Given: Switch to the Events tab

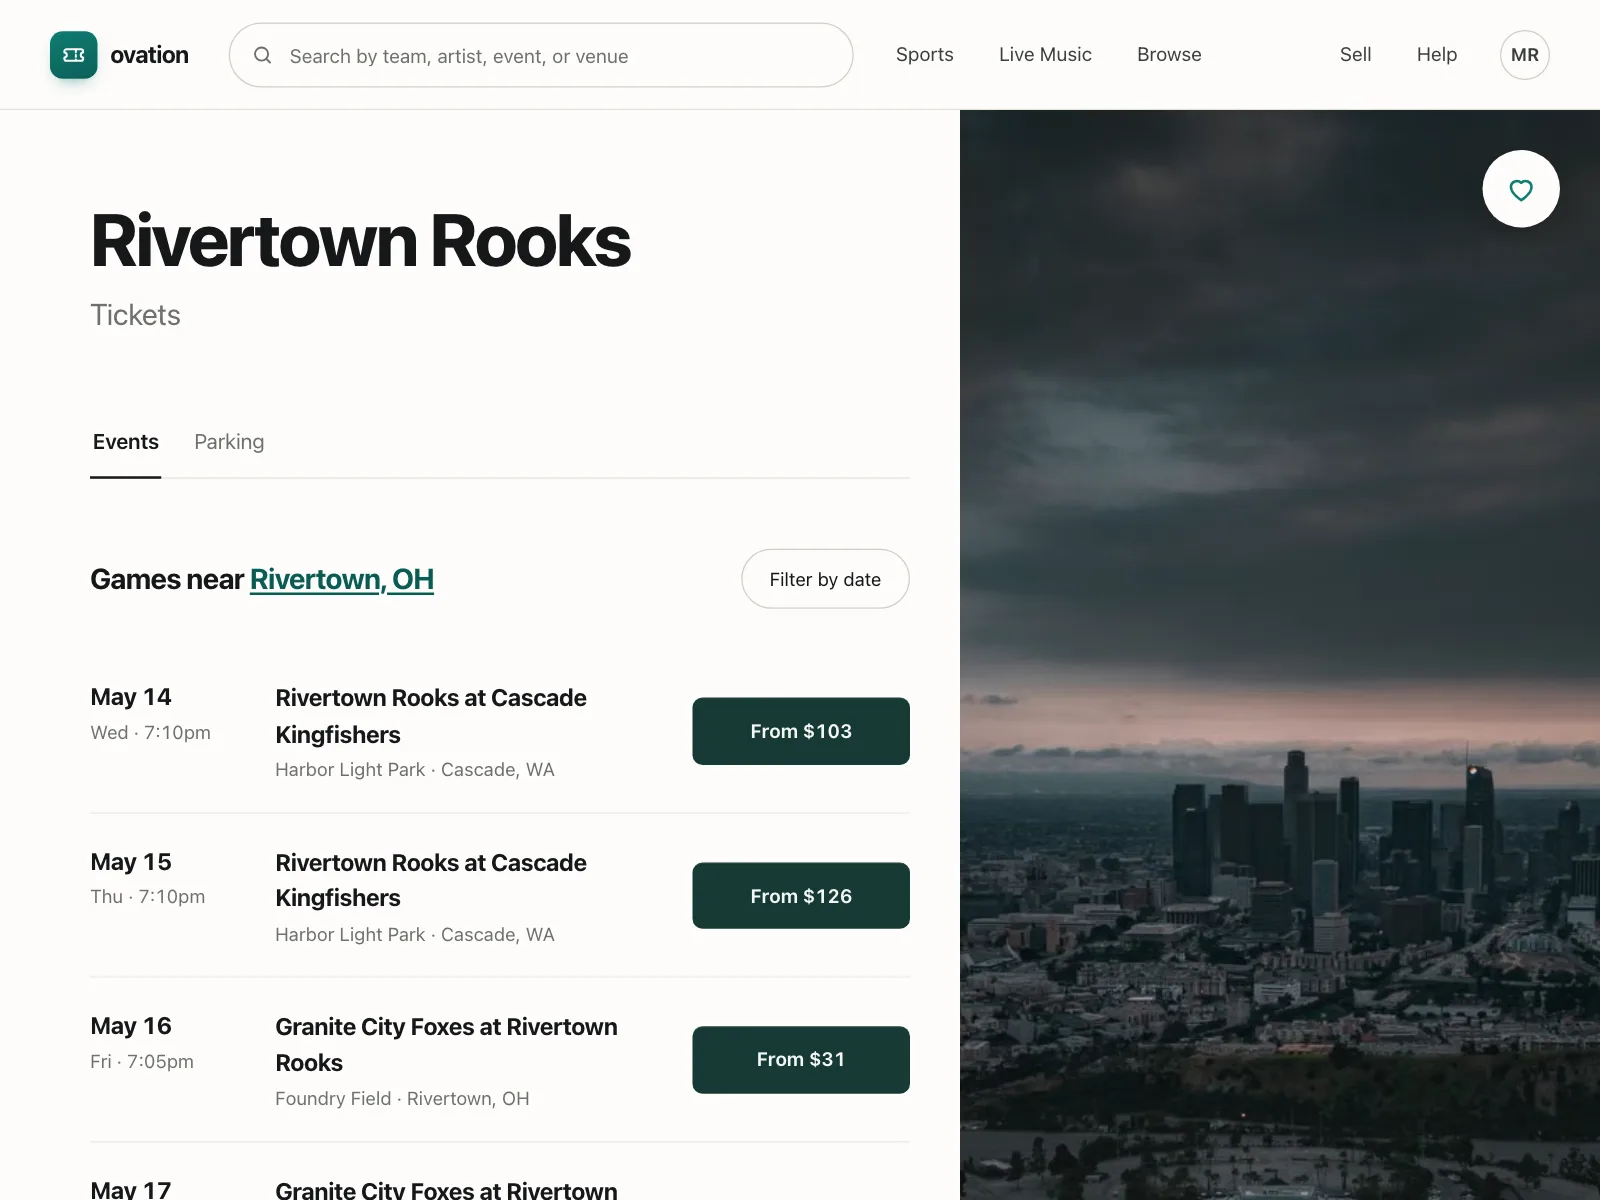Looking at the screenshot, I should 126,442.
